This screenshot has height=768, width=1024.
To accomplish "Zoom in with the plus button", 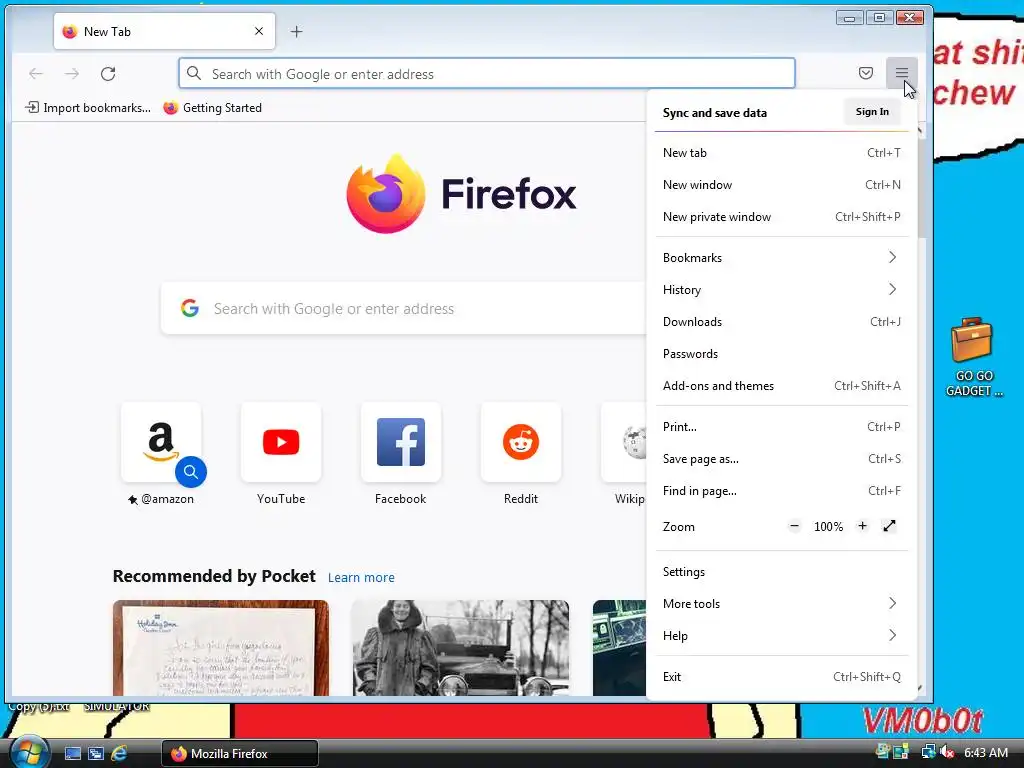I will pyautogui.click(x=862, y=526).
